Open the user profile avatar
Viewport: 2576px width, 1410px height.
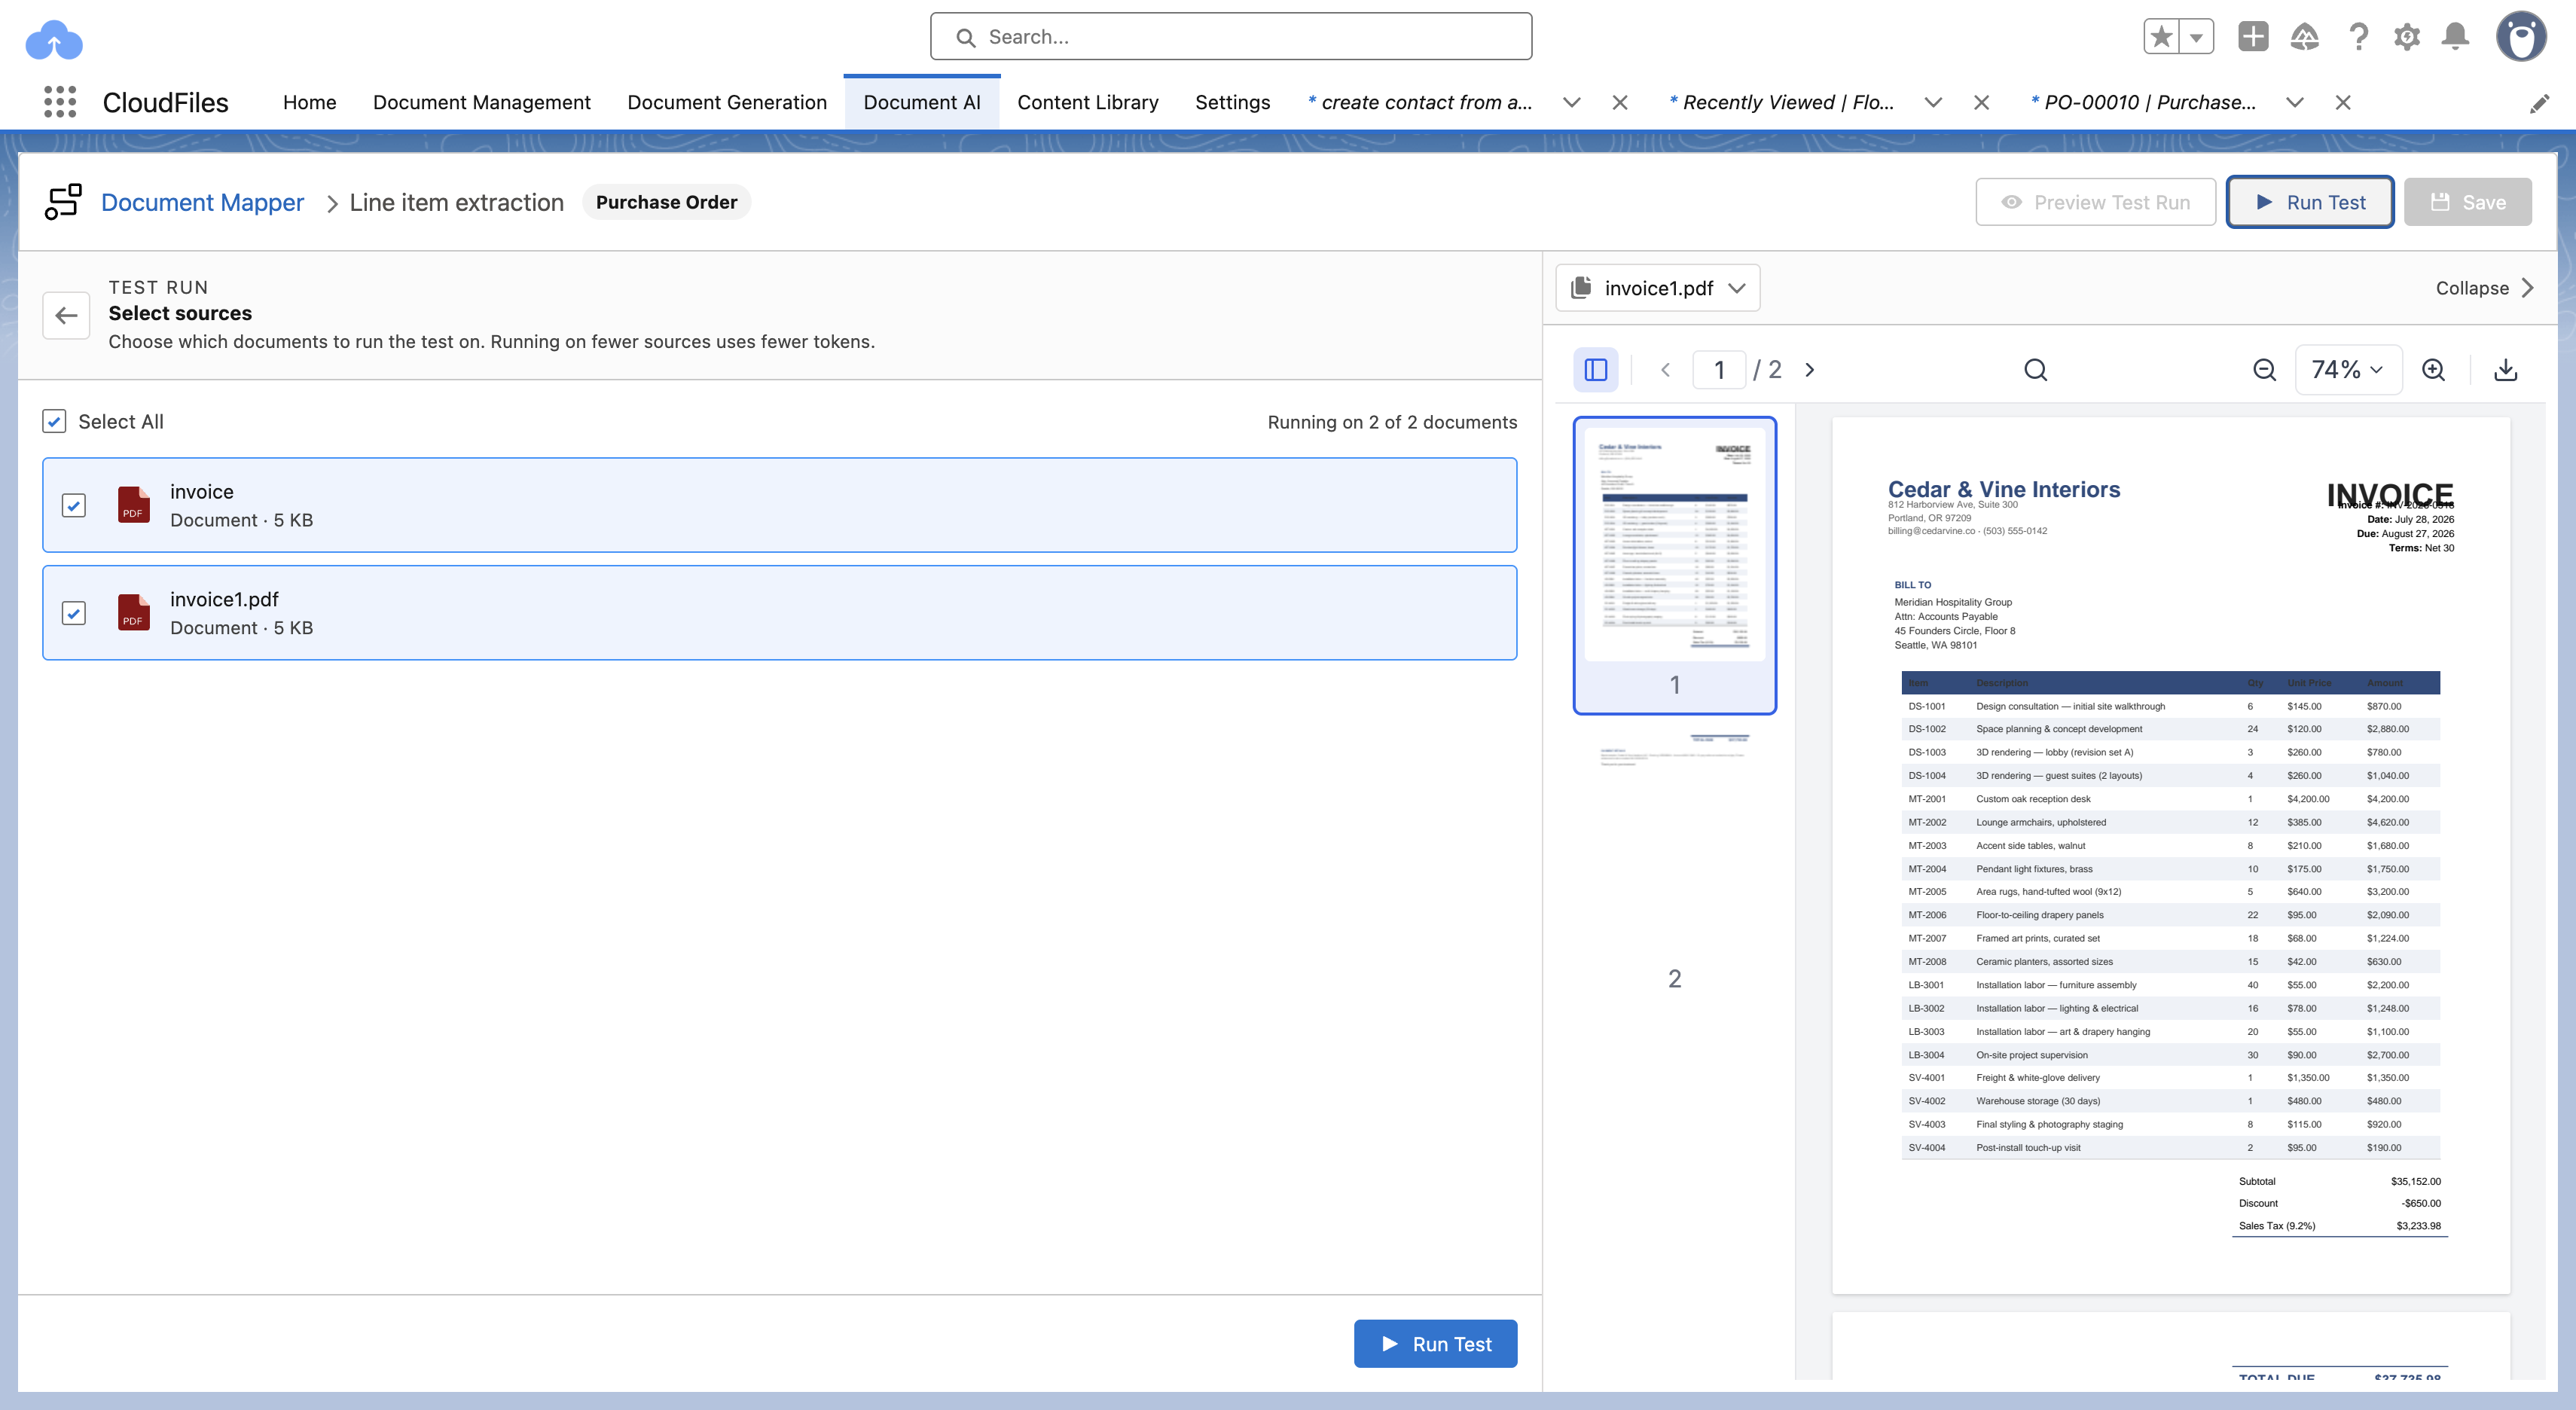point(2521,37)
